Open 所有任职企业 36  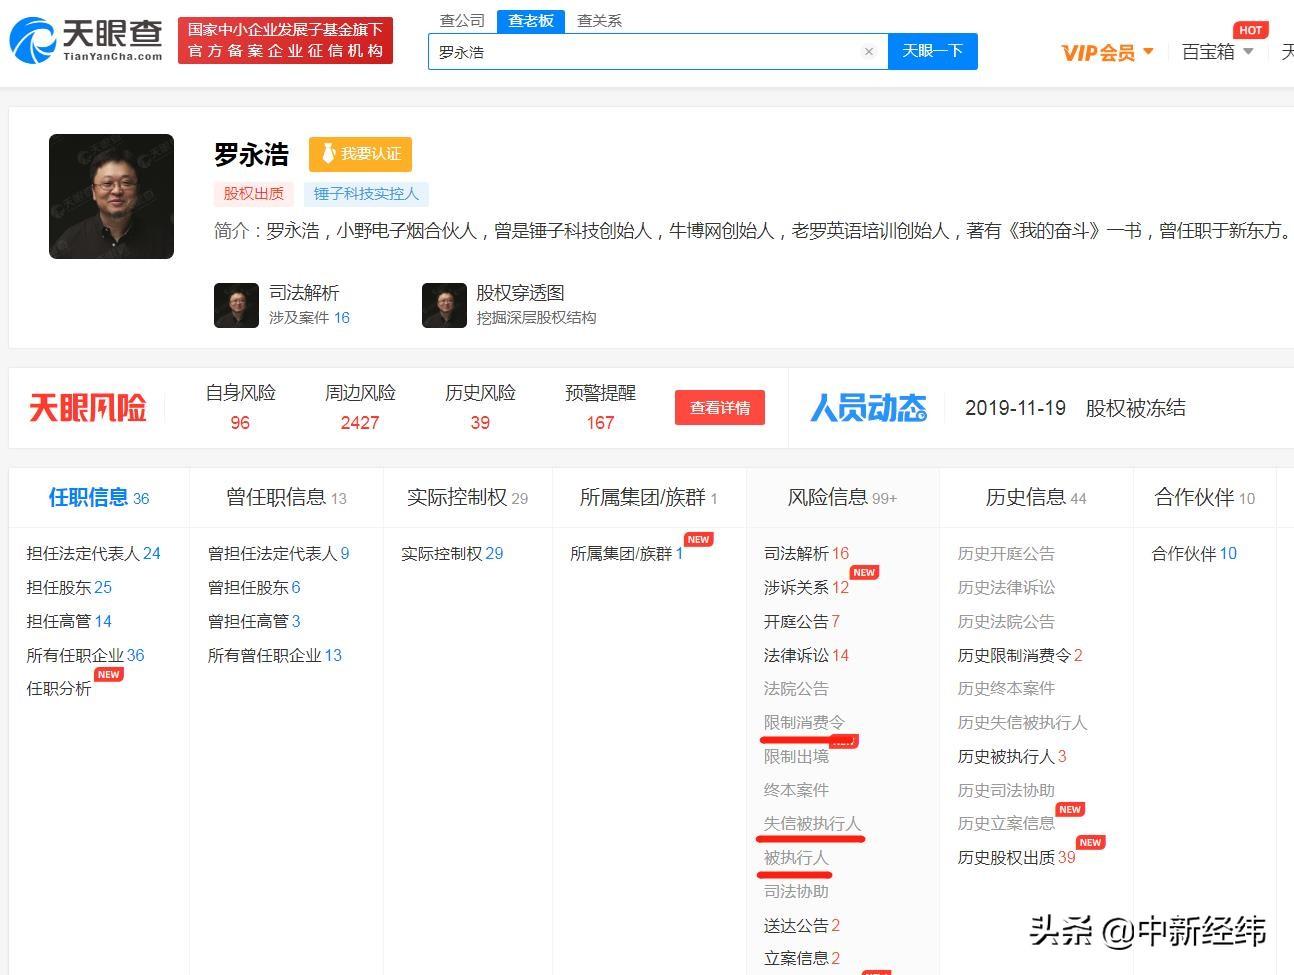(x=85, y=656)
